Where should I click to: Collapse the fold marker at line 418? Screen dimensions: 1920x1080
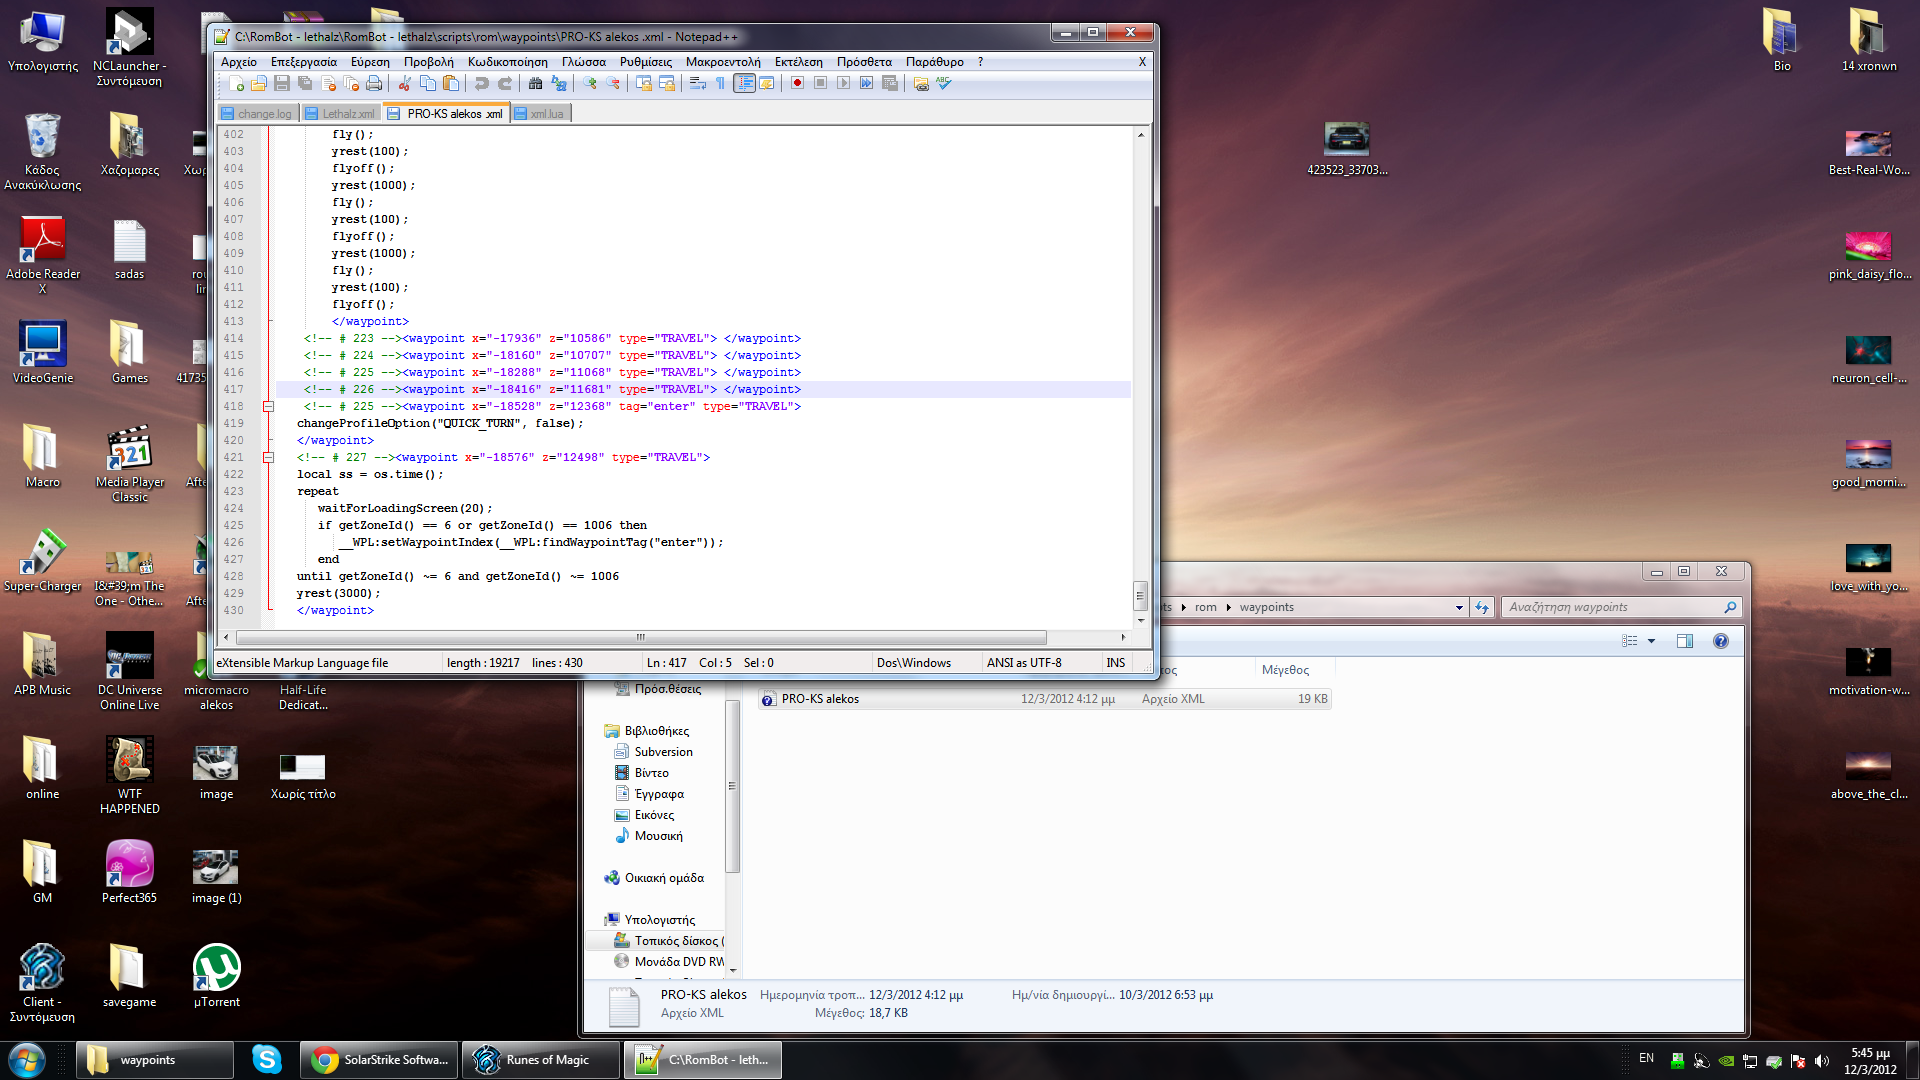(x=268, y=407)
